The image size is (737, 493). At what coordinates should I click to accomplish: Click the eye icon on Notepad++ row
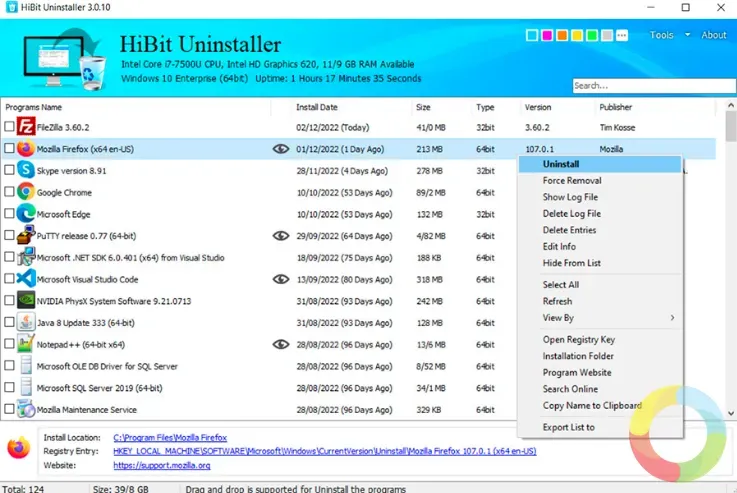281,344
